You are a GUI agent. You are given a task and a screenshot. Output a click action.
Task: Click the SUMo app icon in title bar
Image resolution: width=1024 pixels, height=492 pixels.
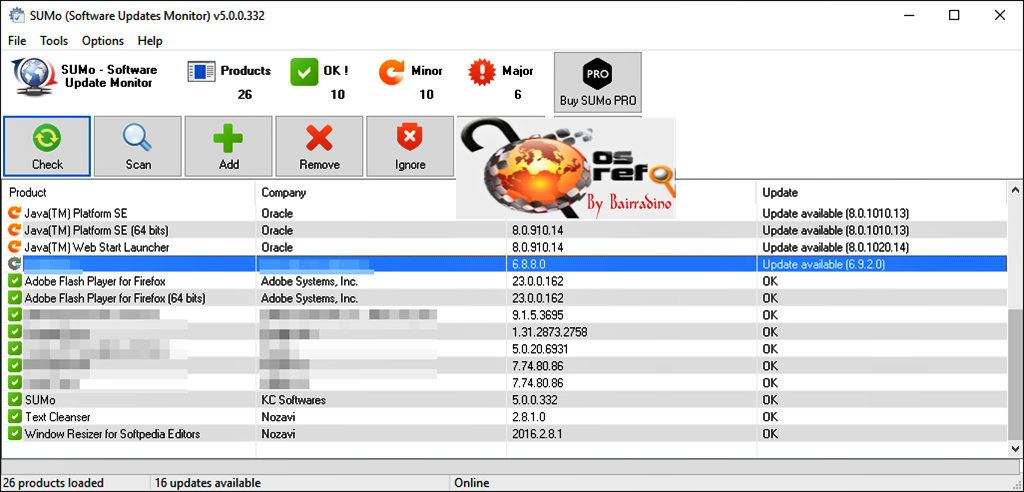(15, 16)
